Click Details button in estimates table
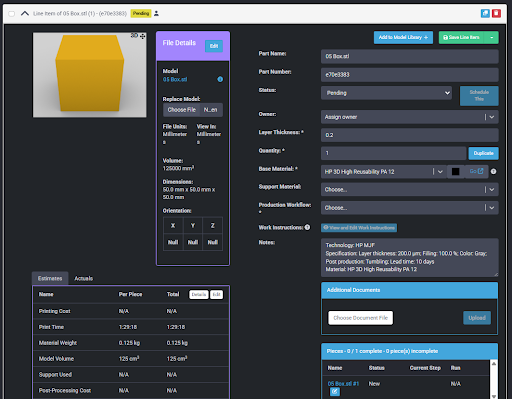 click(x=199, y=295)
